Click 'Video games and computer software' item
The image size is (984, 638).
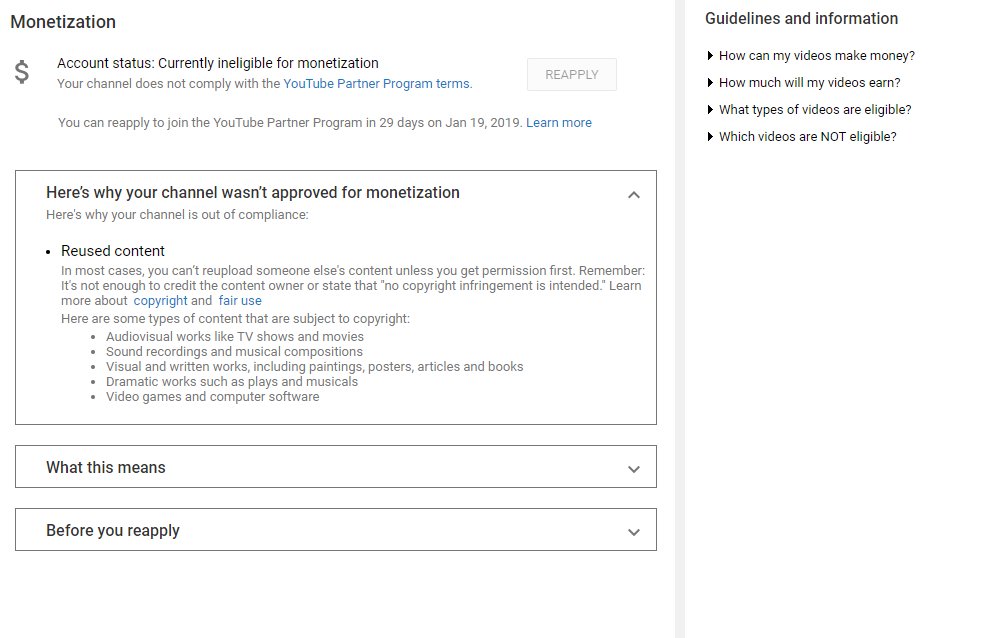pyautogui.click(x=212, y=396)
